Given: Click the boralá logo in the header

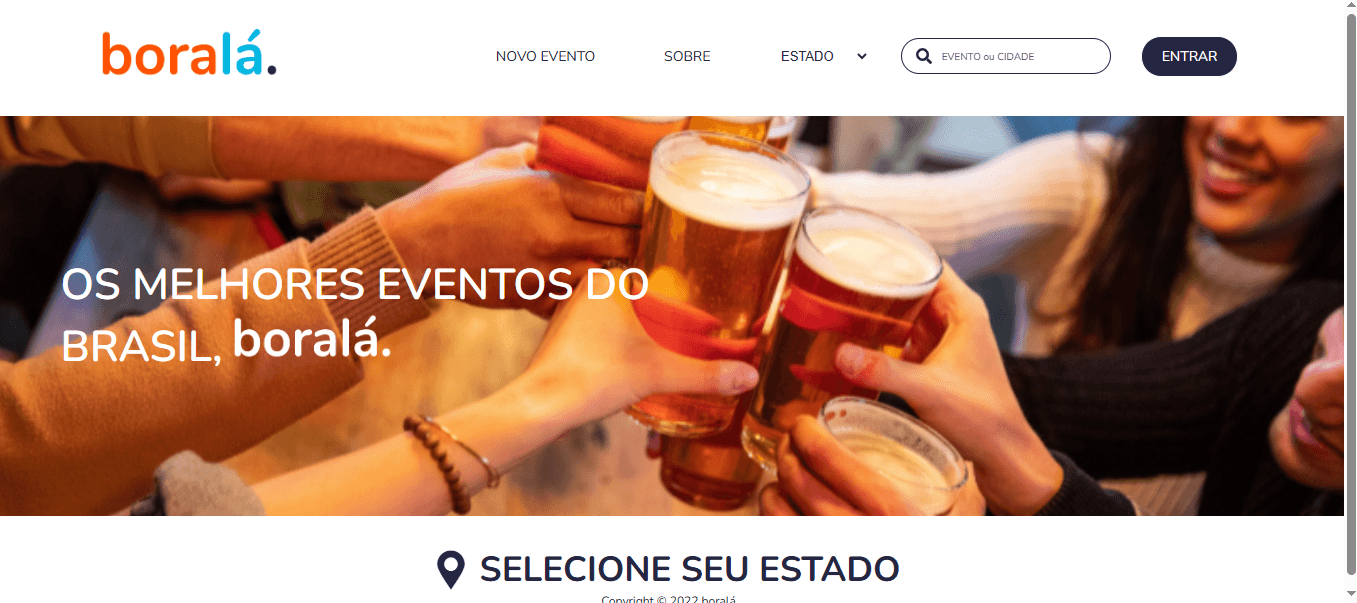Looking at the screenshot, I should (x=189, y=56).
